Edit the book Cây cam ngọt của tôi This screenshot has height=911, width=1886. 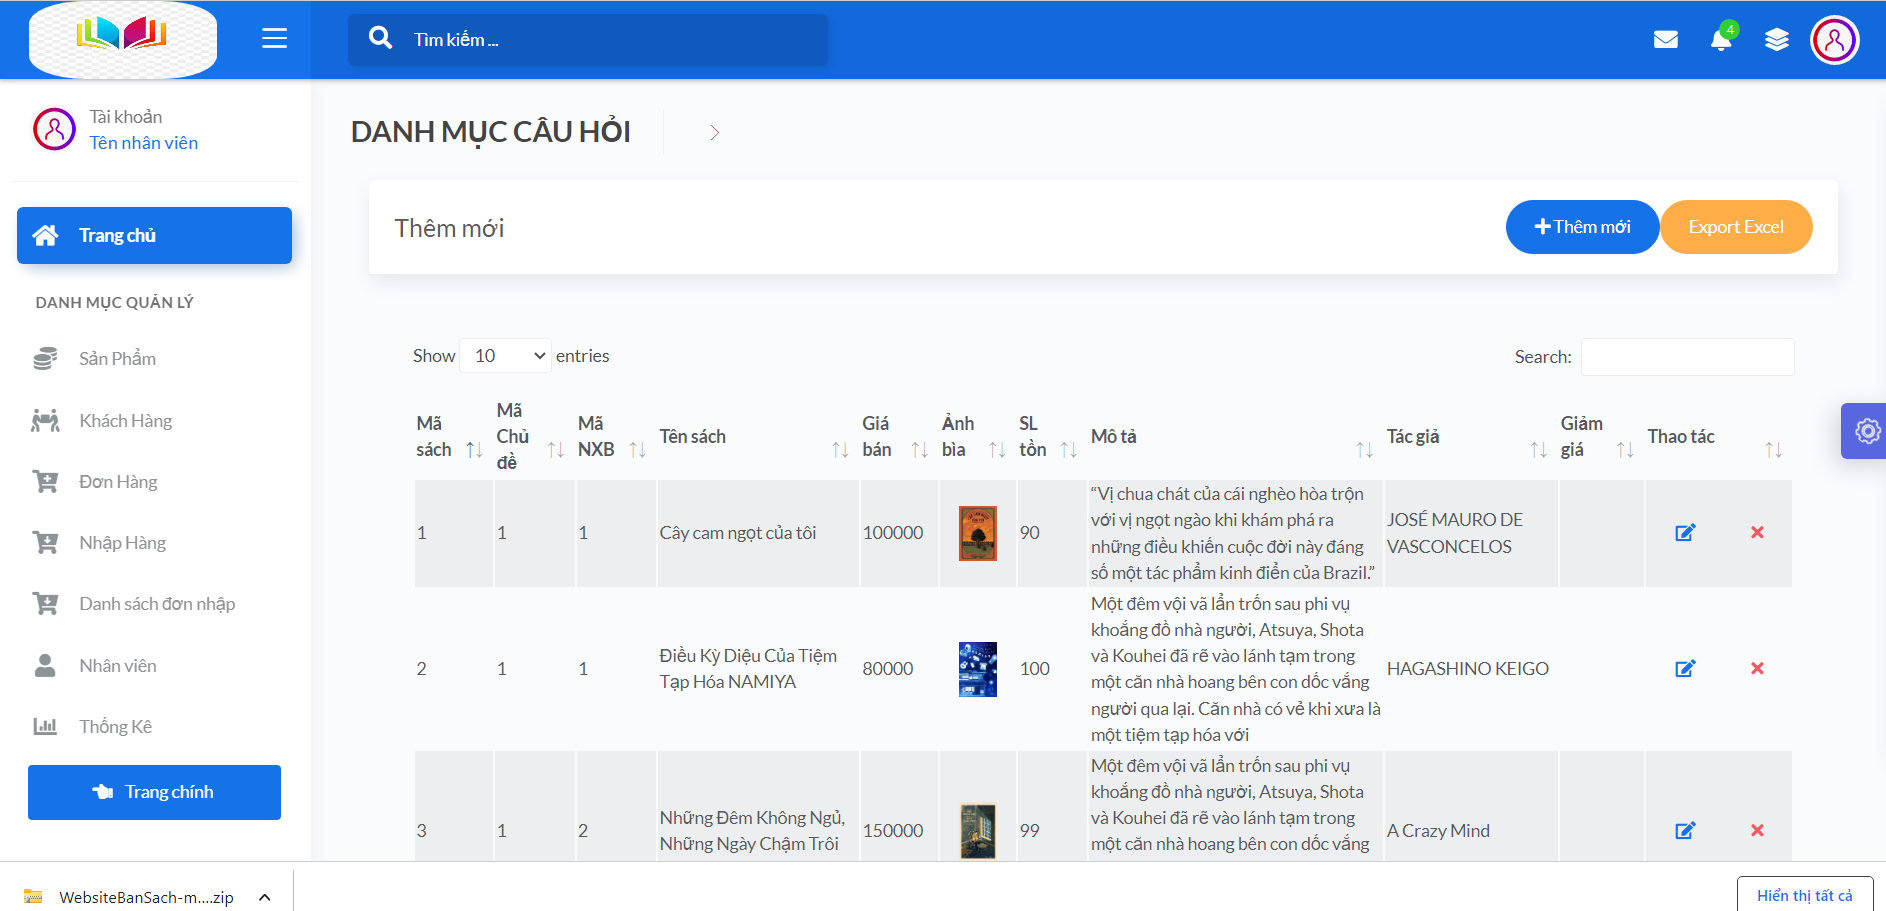coord(1685,533)
